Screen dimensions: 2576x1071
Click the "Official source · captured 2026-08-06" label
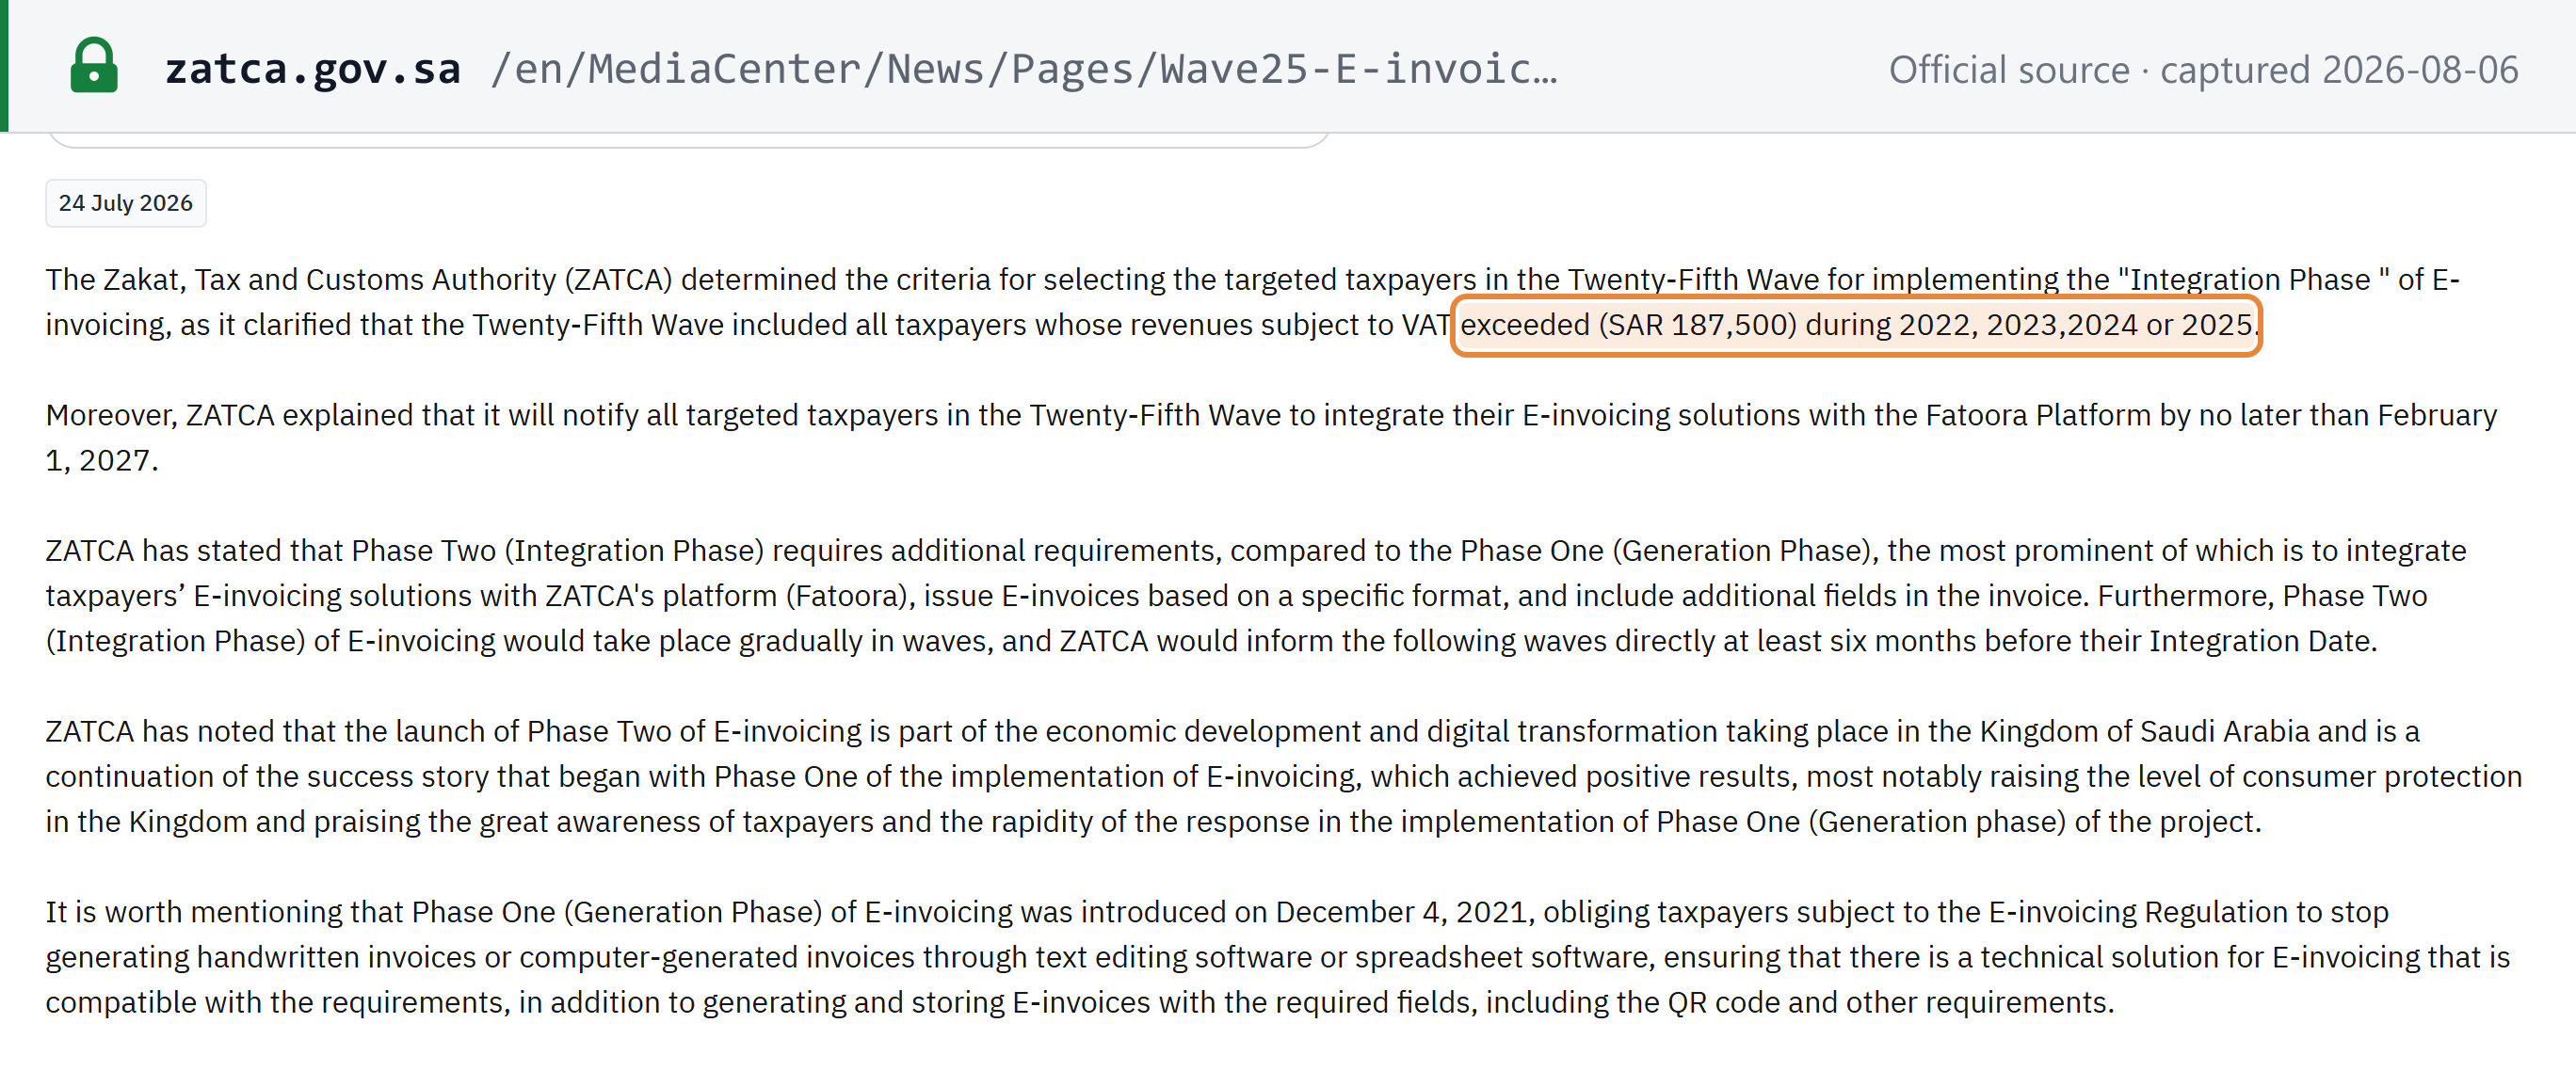(x=2203, y=70)
